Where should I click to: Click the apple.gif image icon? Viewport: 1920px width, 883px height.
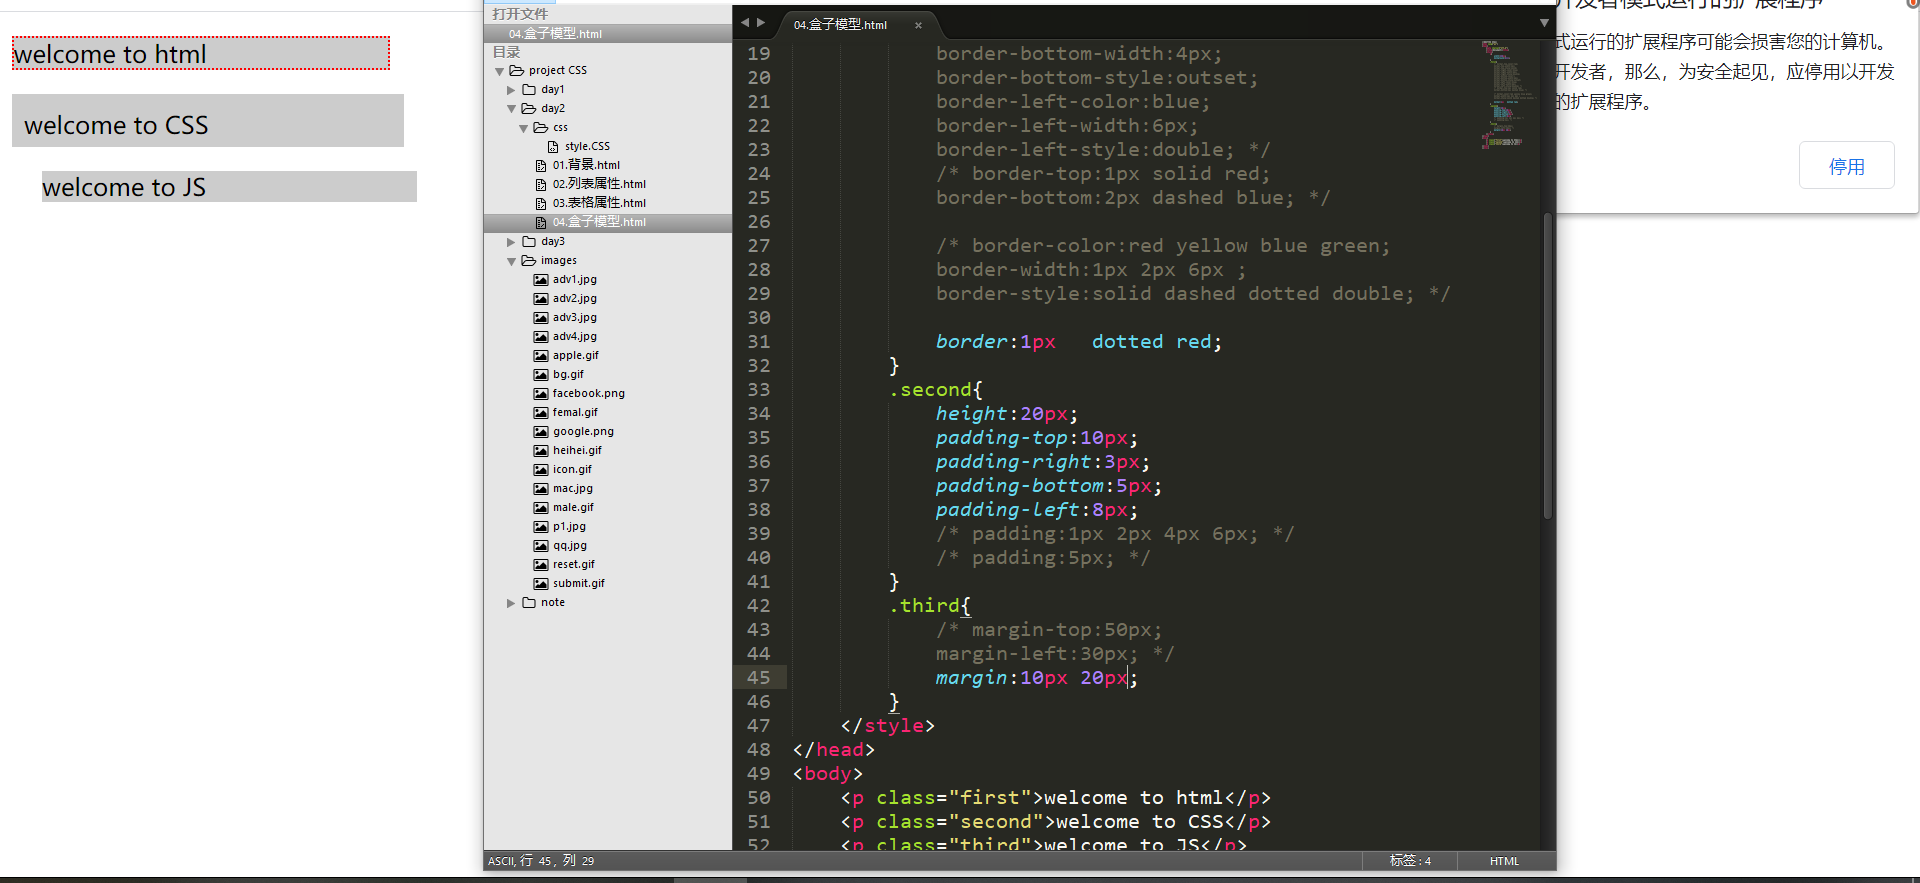[541, 355]
